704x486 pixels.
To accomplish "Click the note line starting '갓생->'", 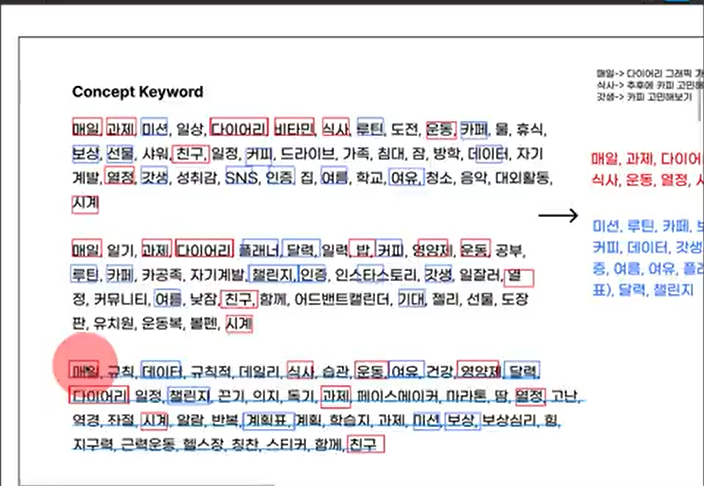I will click(644, 97).
